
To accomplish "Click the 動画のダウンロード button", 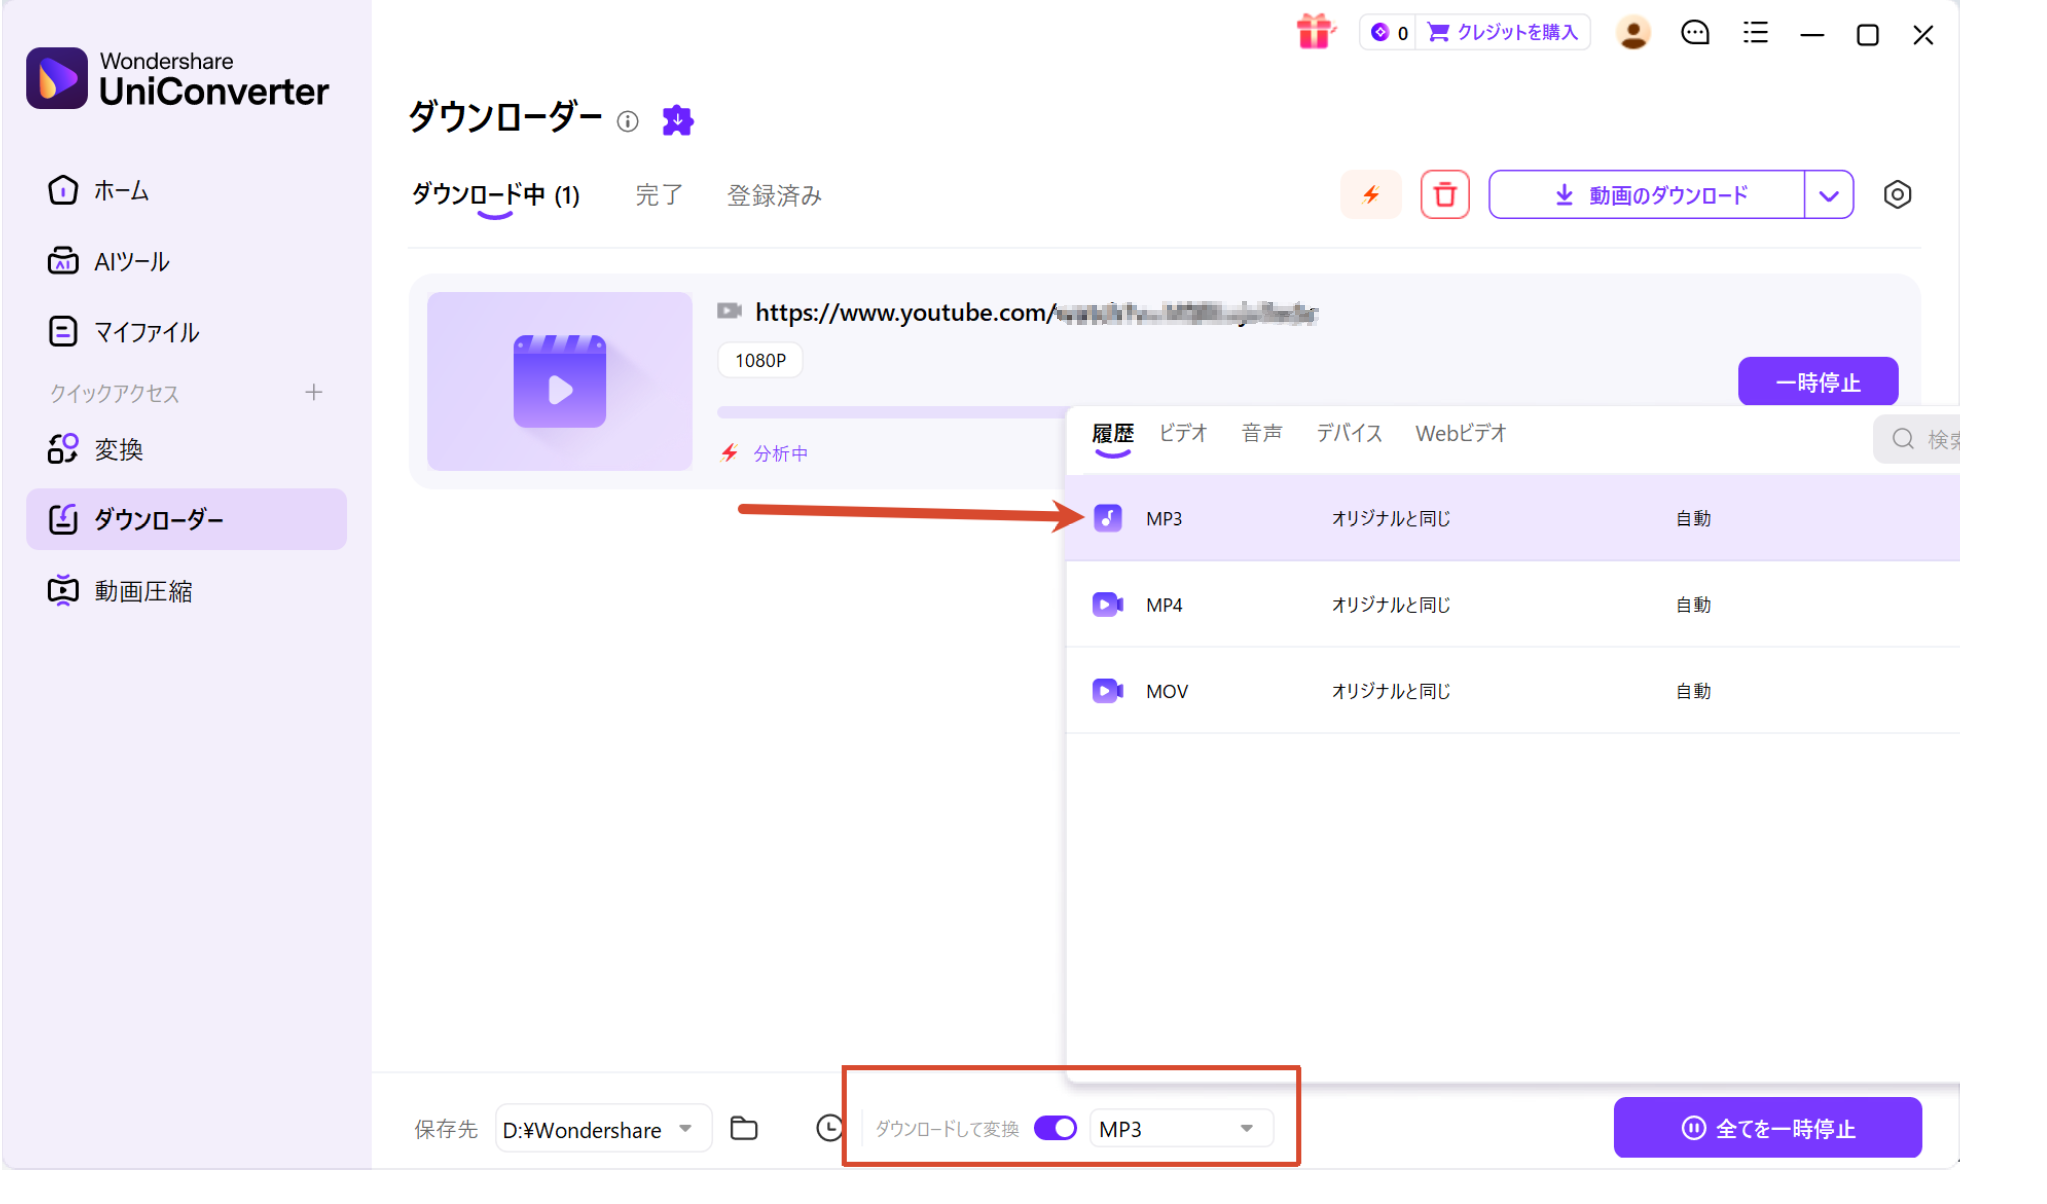I will [1647, 195].
